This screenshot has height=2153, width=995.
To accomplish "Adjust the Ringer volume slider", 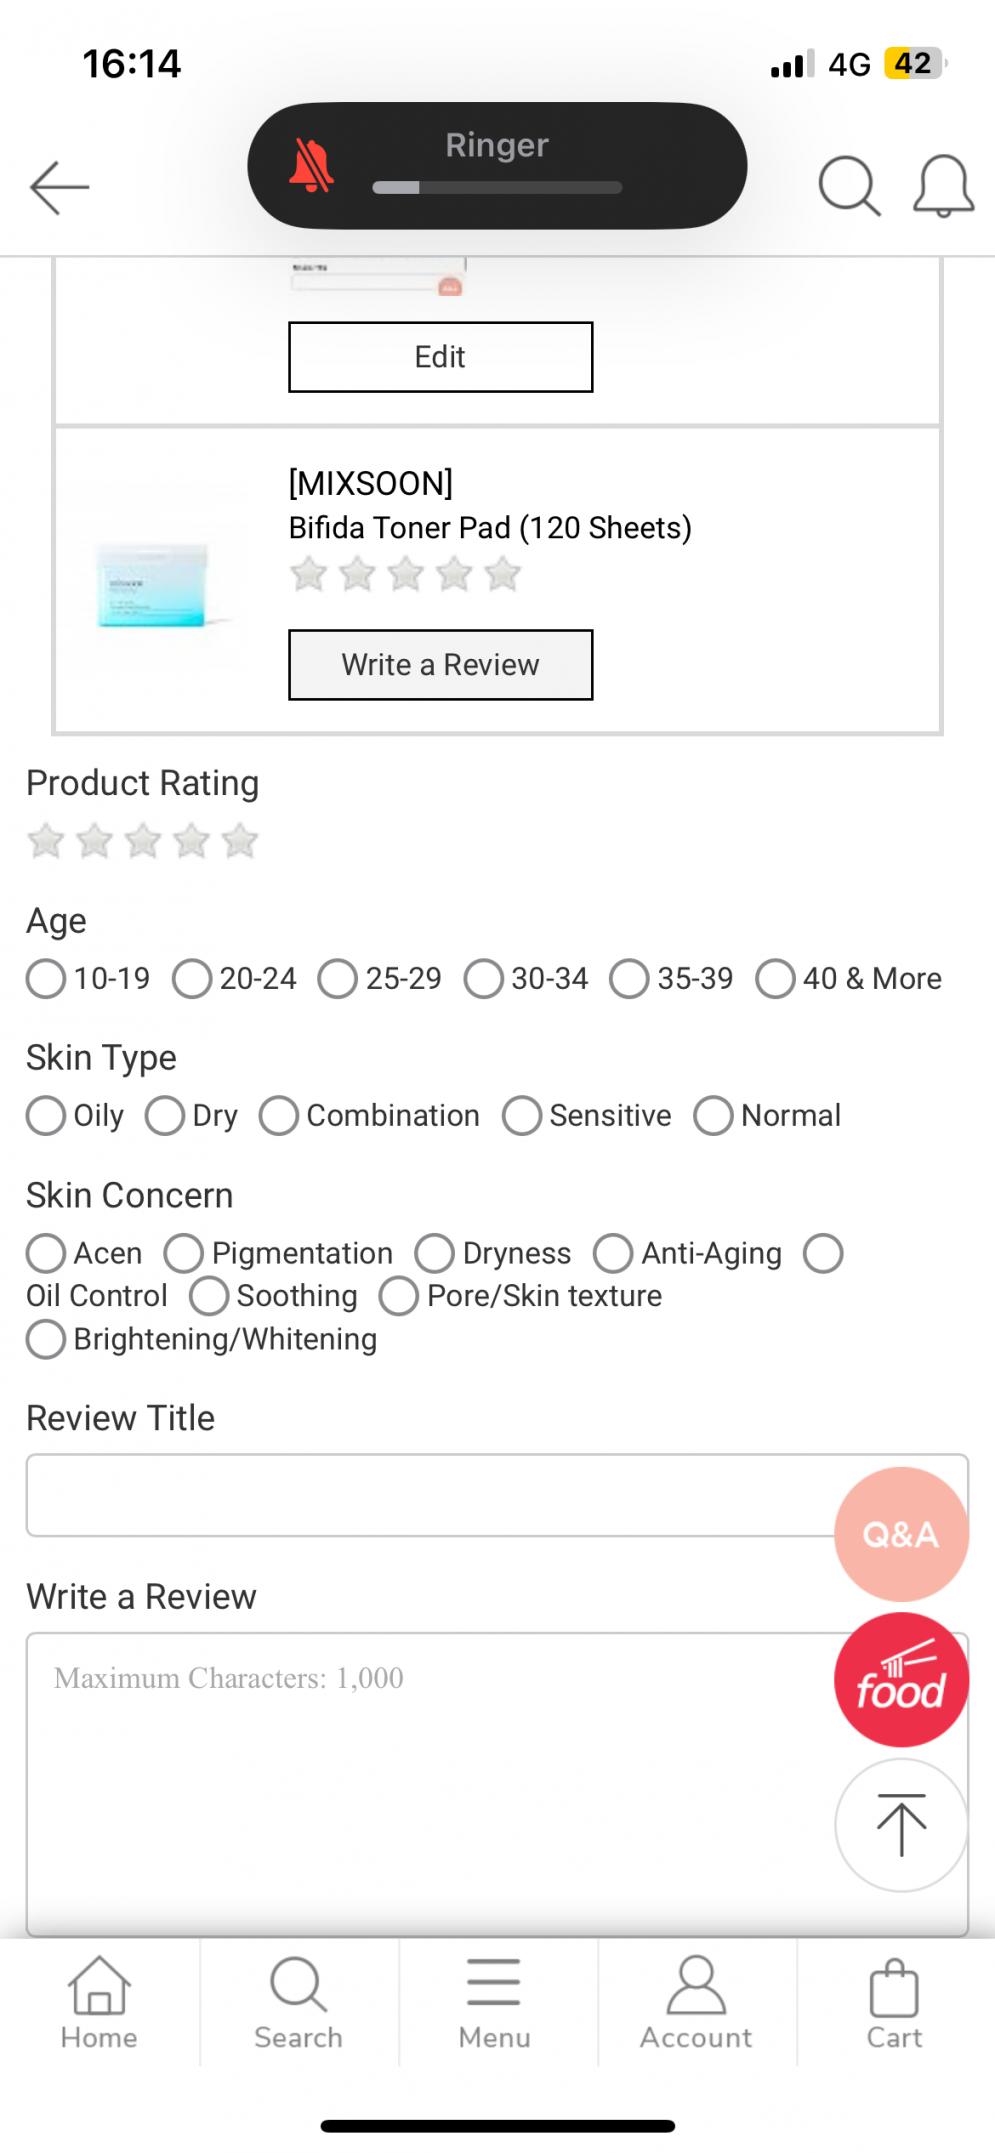I will pos(497,187).
